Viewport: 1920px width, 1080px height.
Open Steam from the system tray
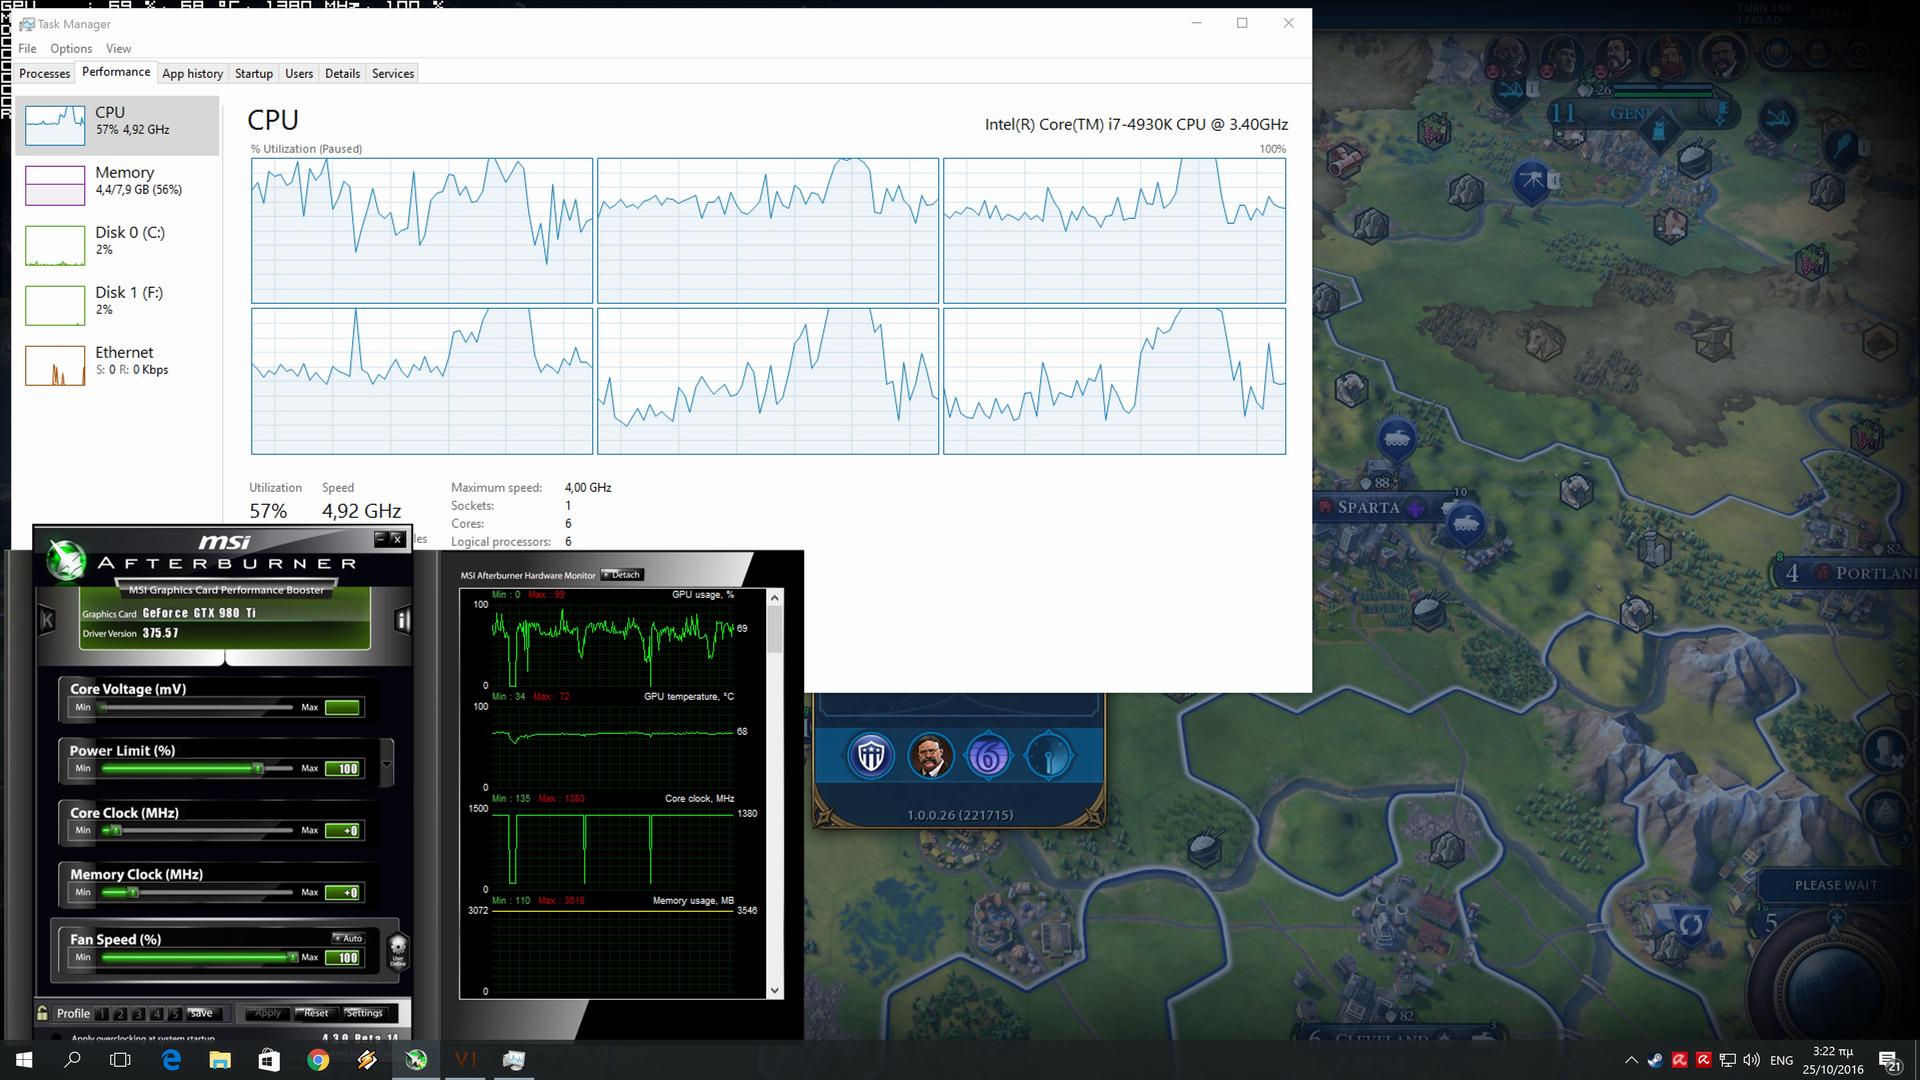pyautogui.click(x=1656, y=1060)
